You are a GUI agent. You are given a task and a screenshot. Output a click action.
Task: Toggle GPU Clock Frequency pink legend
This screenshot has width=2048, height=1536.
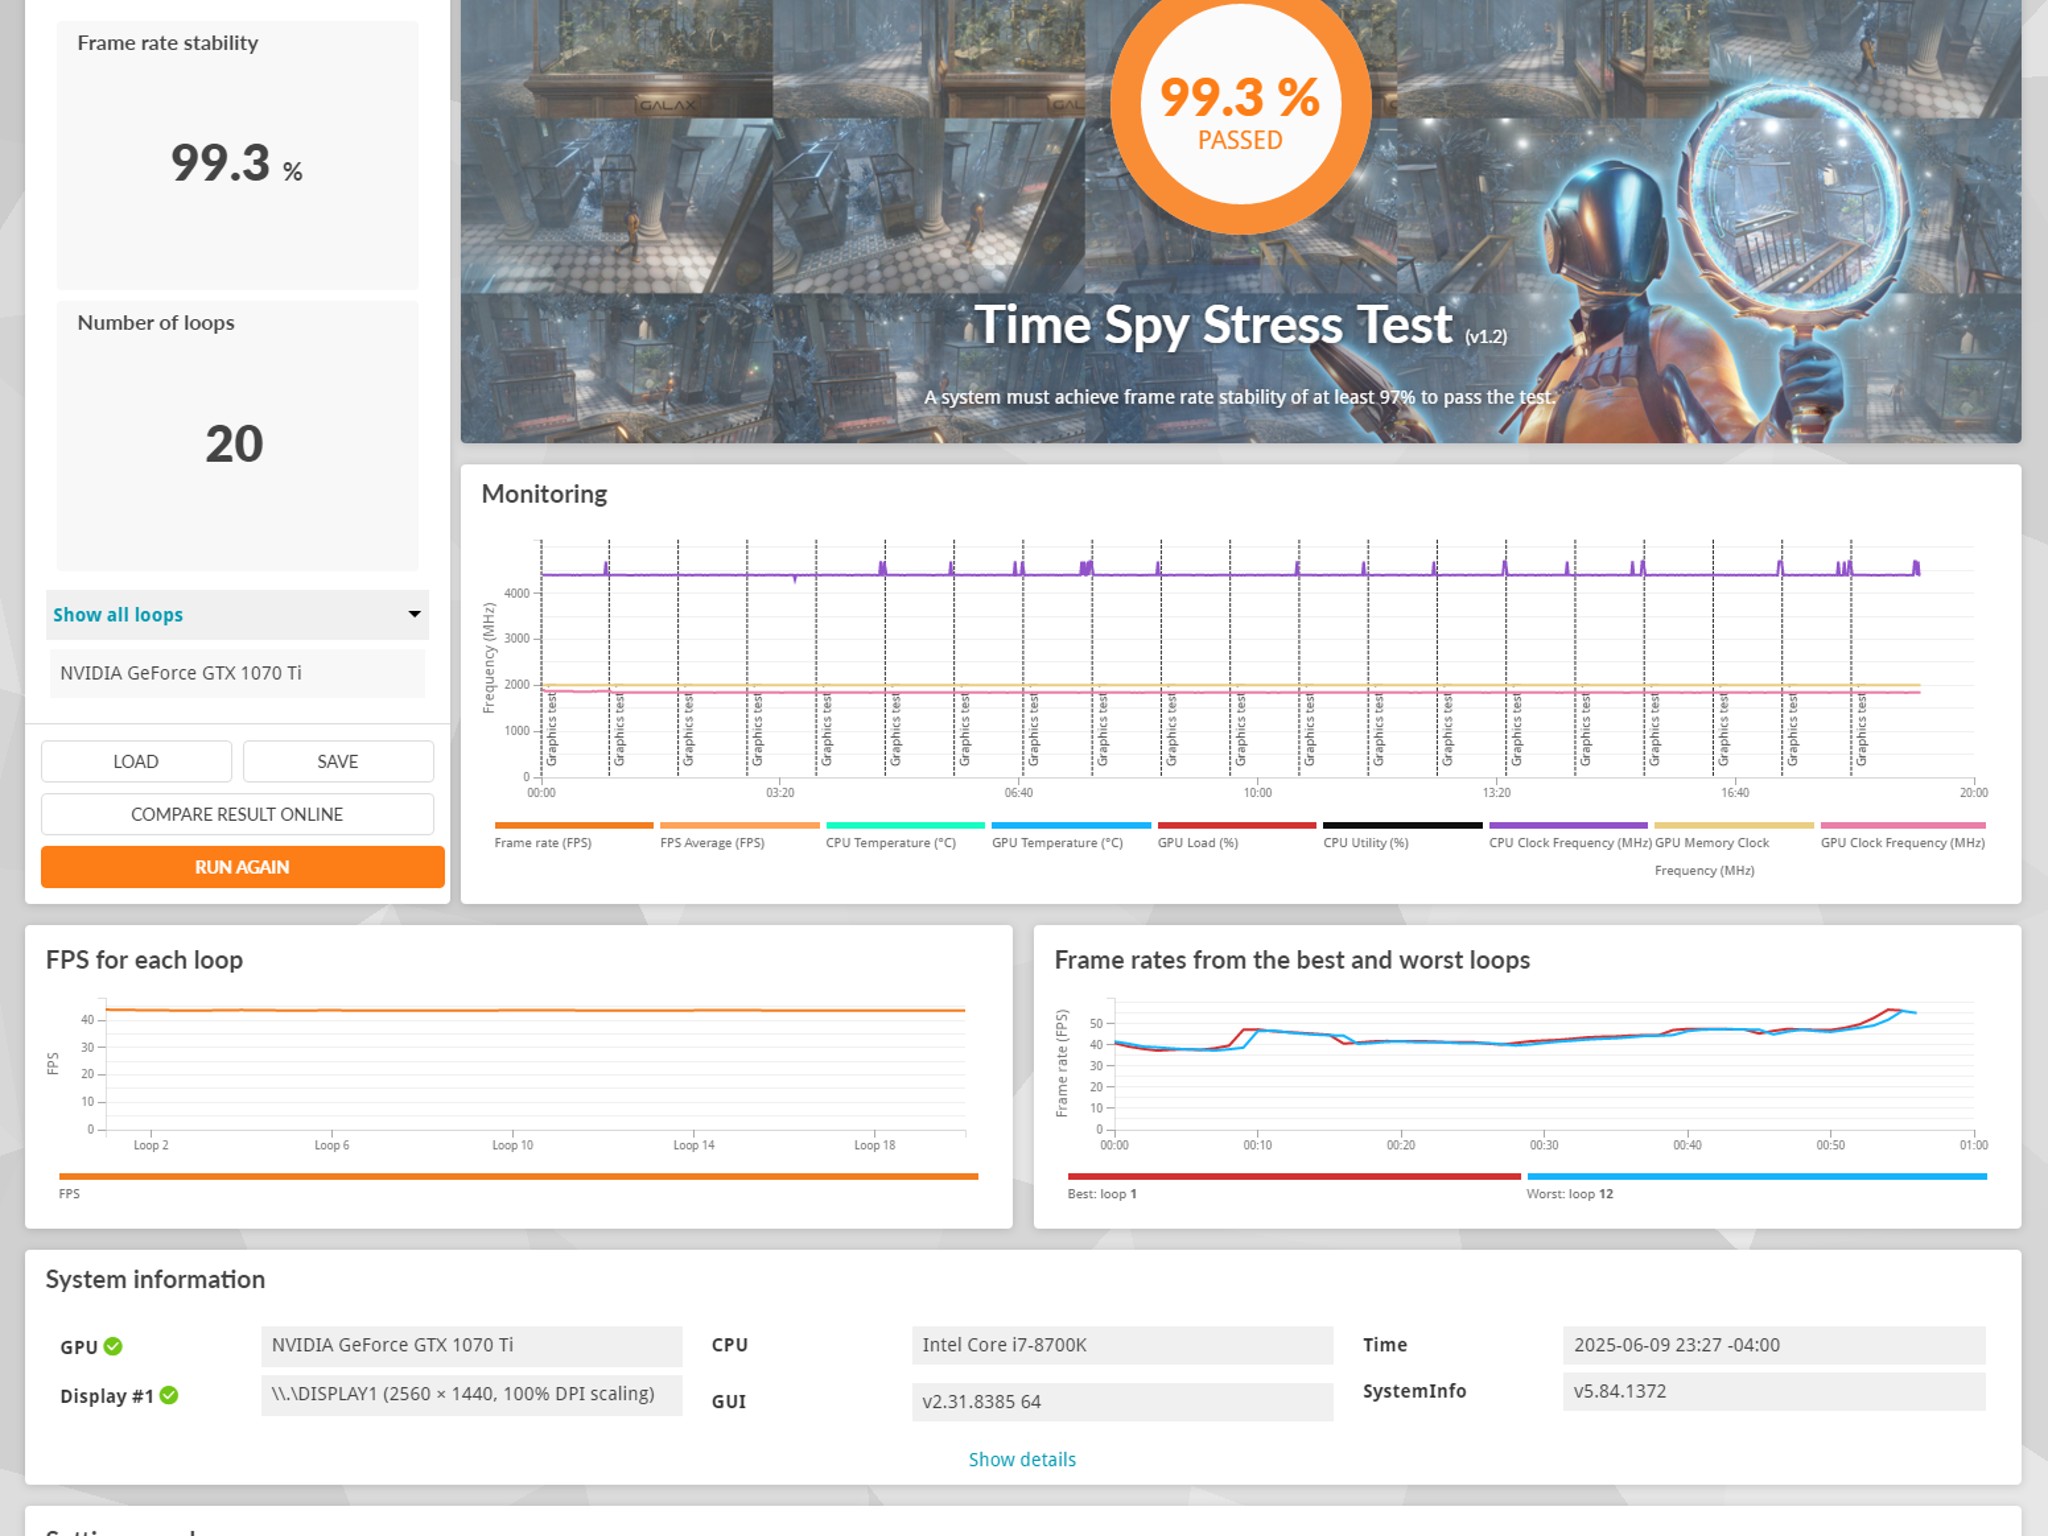[x=1902, y=826]
